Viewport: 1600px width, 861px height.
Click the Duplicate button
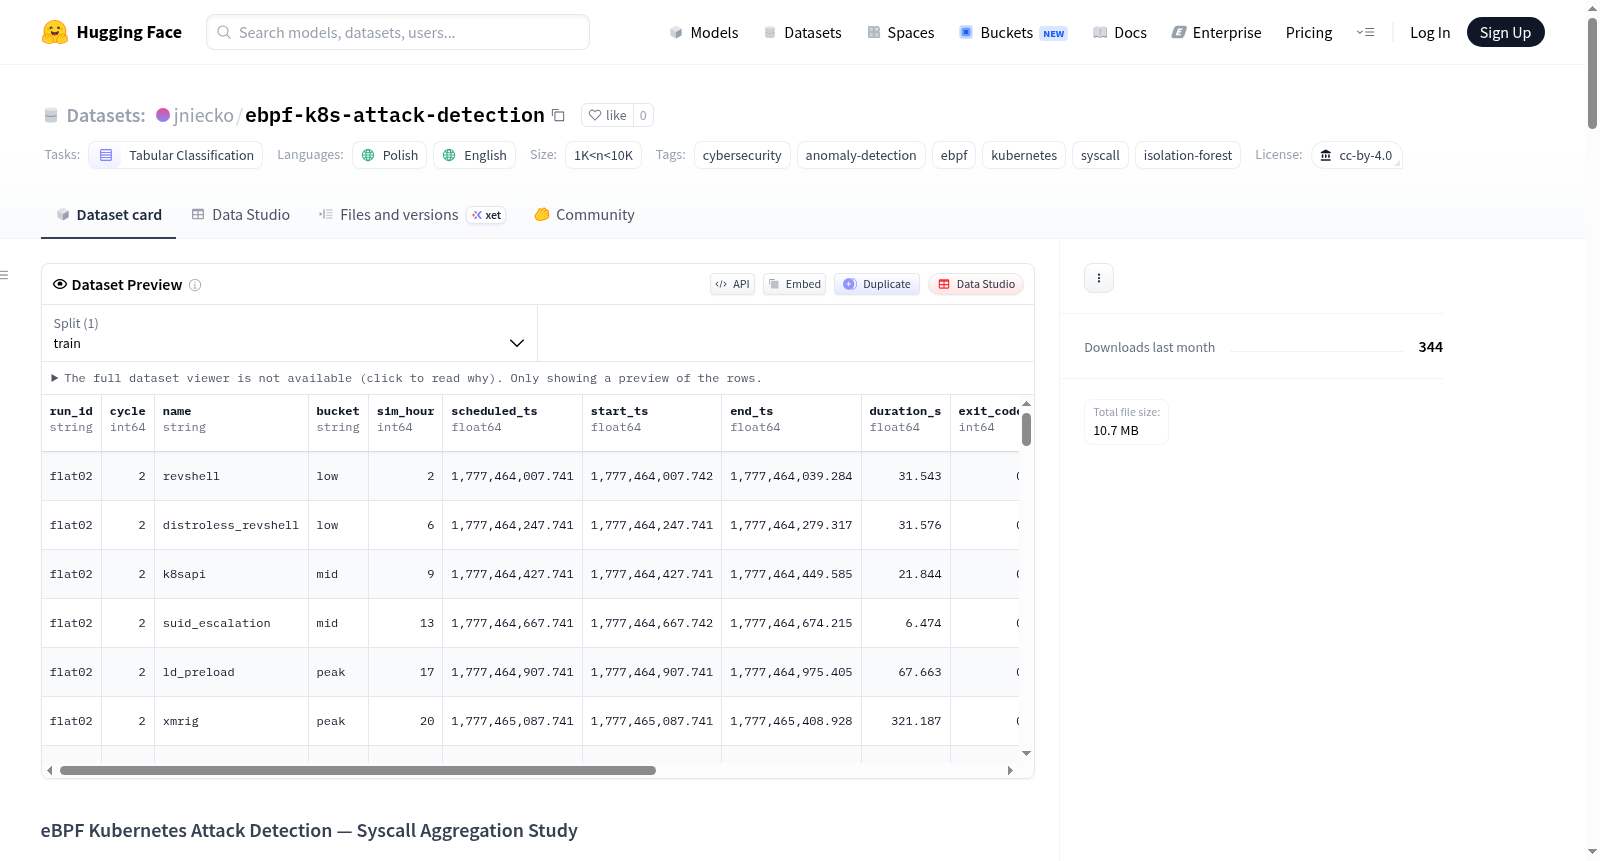pos(877,284)
